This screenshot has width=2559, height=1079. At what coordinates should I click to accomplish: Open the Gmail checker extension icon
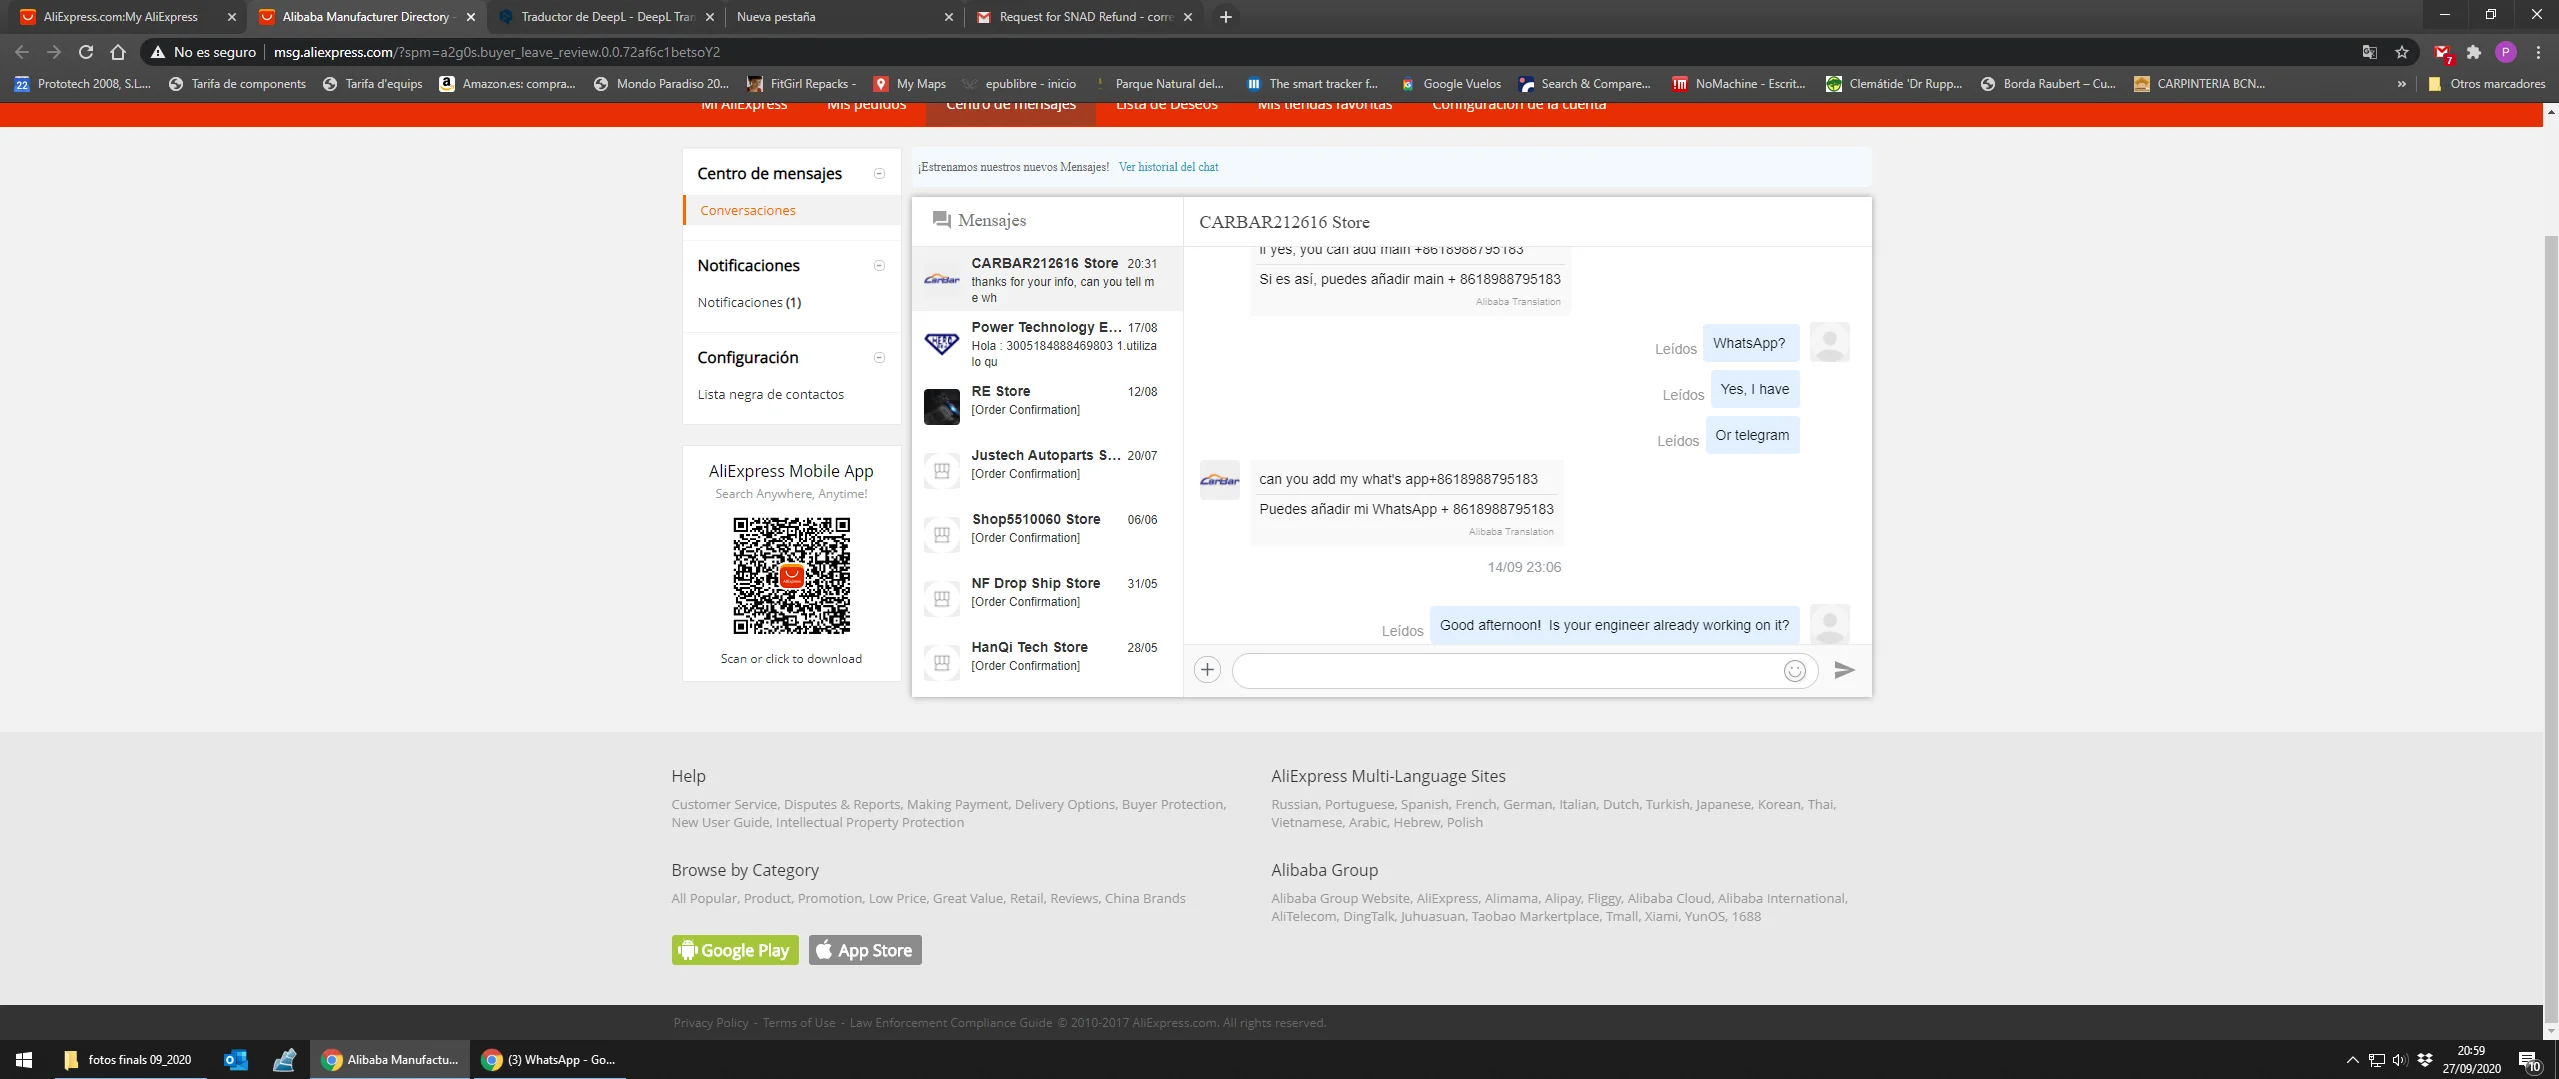[x=2442, y=52]
